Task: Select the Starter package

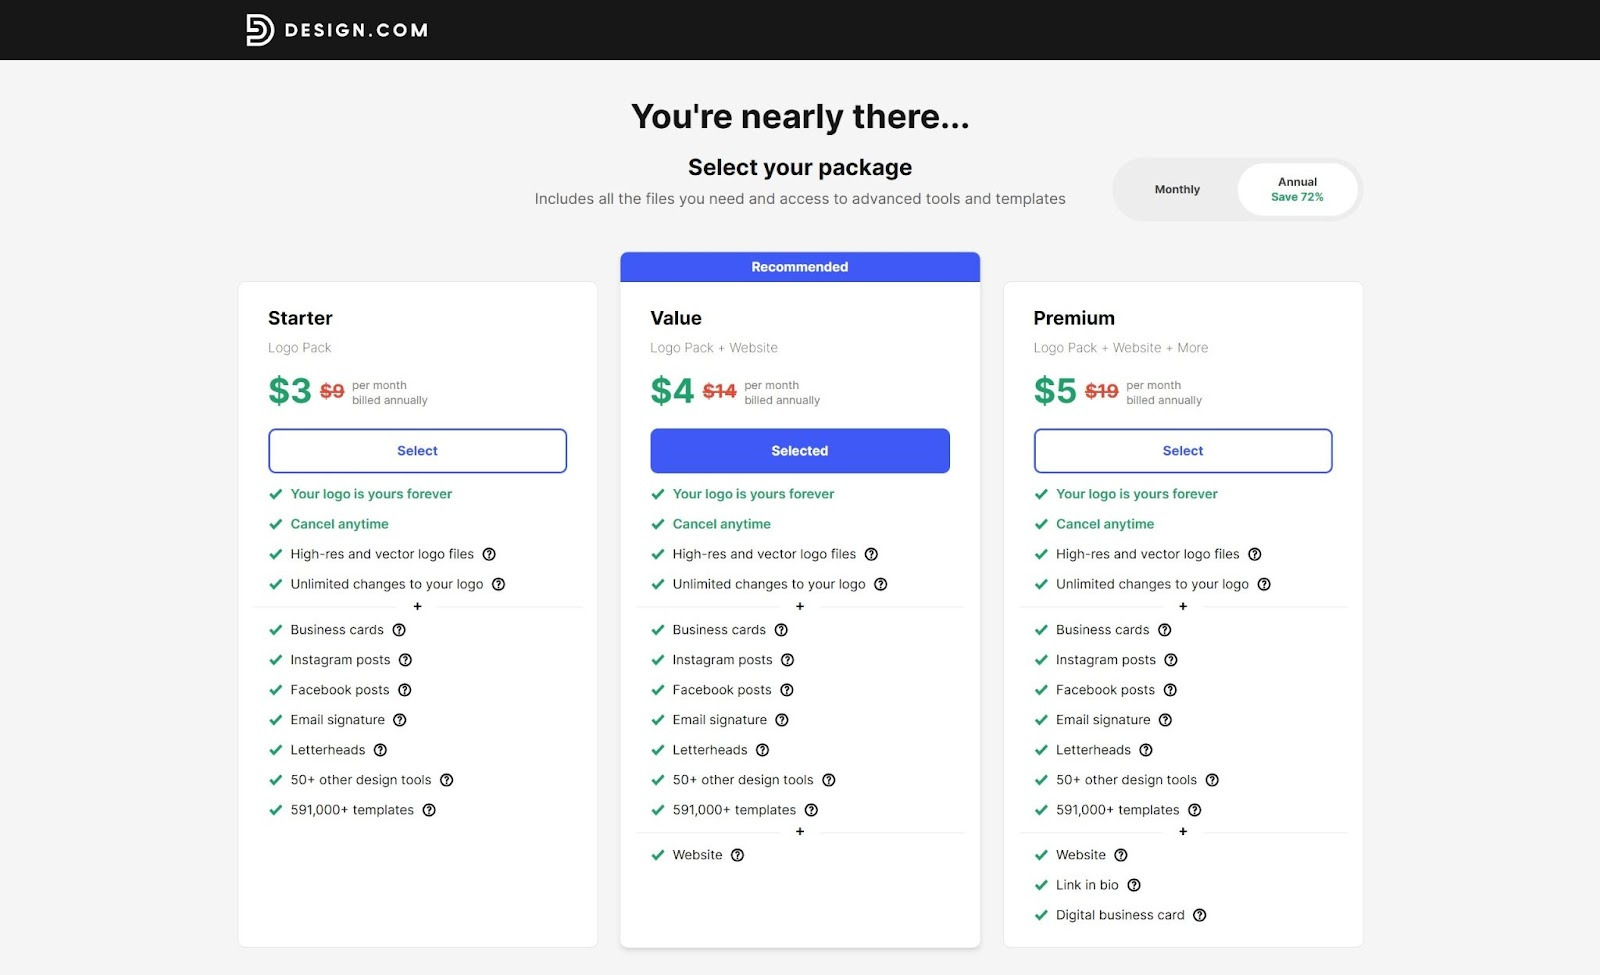Action: pyautogui.click(x=417, y=451)
